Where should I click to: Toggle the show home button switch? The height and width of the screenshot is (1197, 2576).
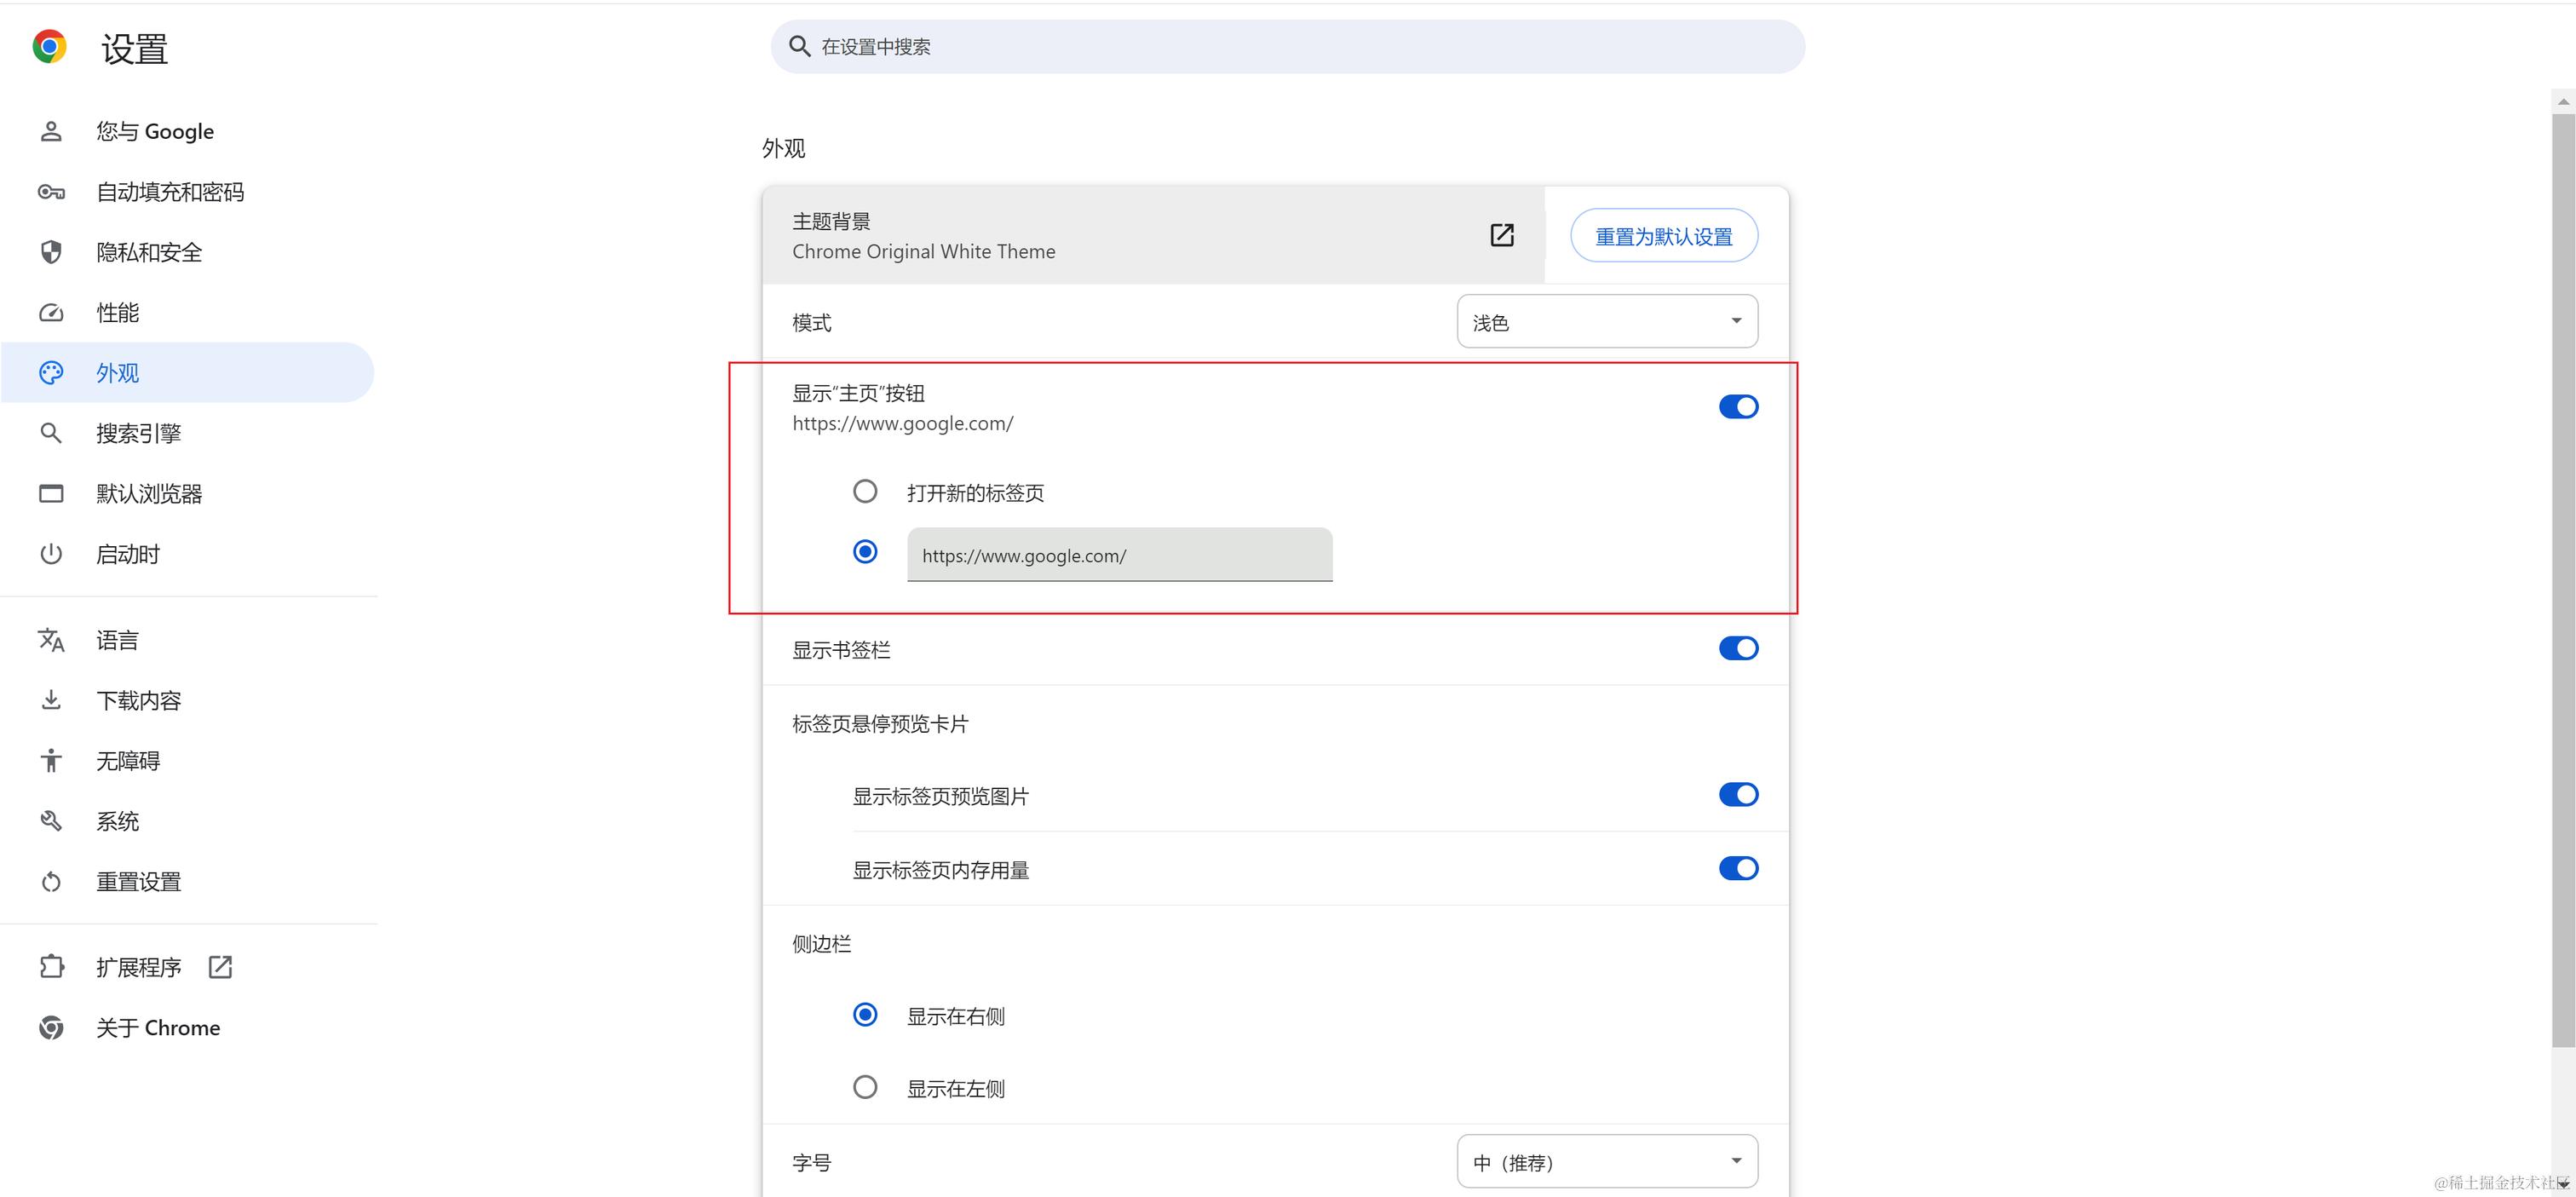[1738, 407]
